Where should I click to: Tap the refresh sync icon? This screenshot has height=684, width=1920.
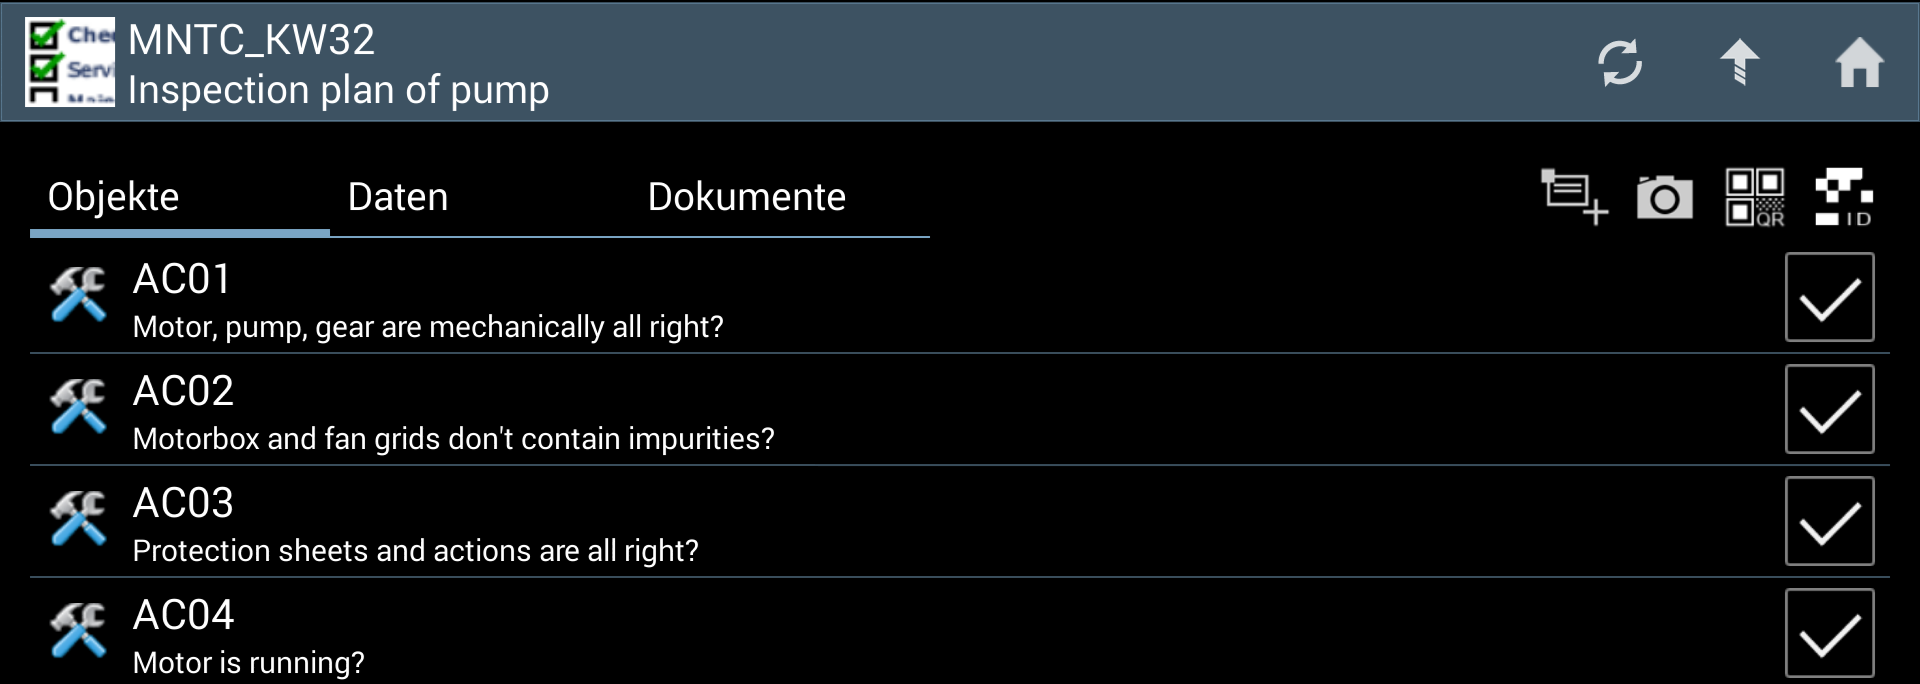click(1620, 63)
